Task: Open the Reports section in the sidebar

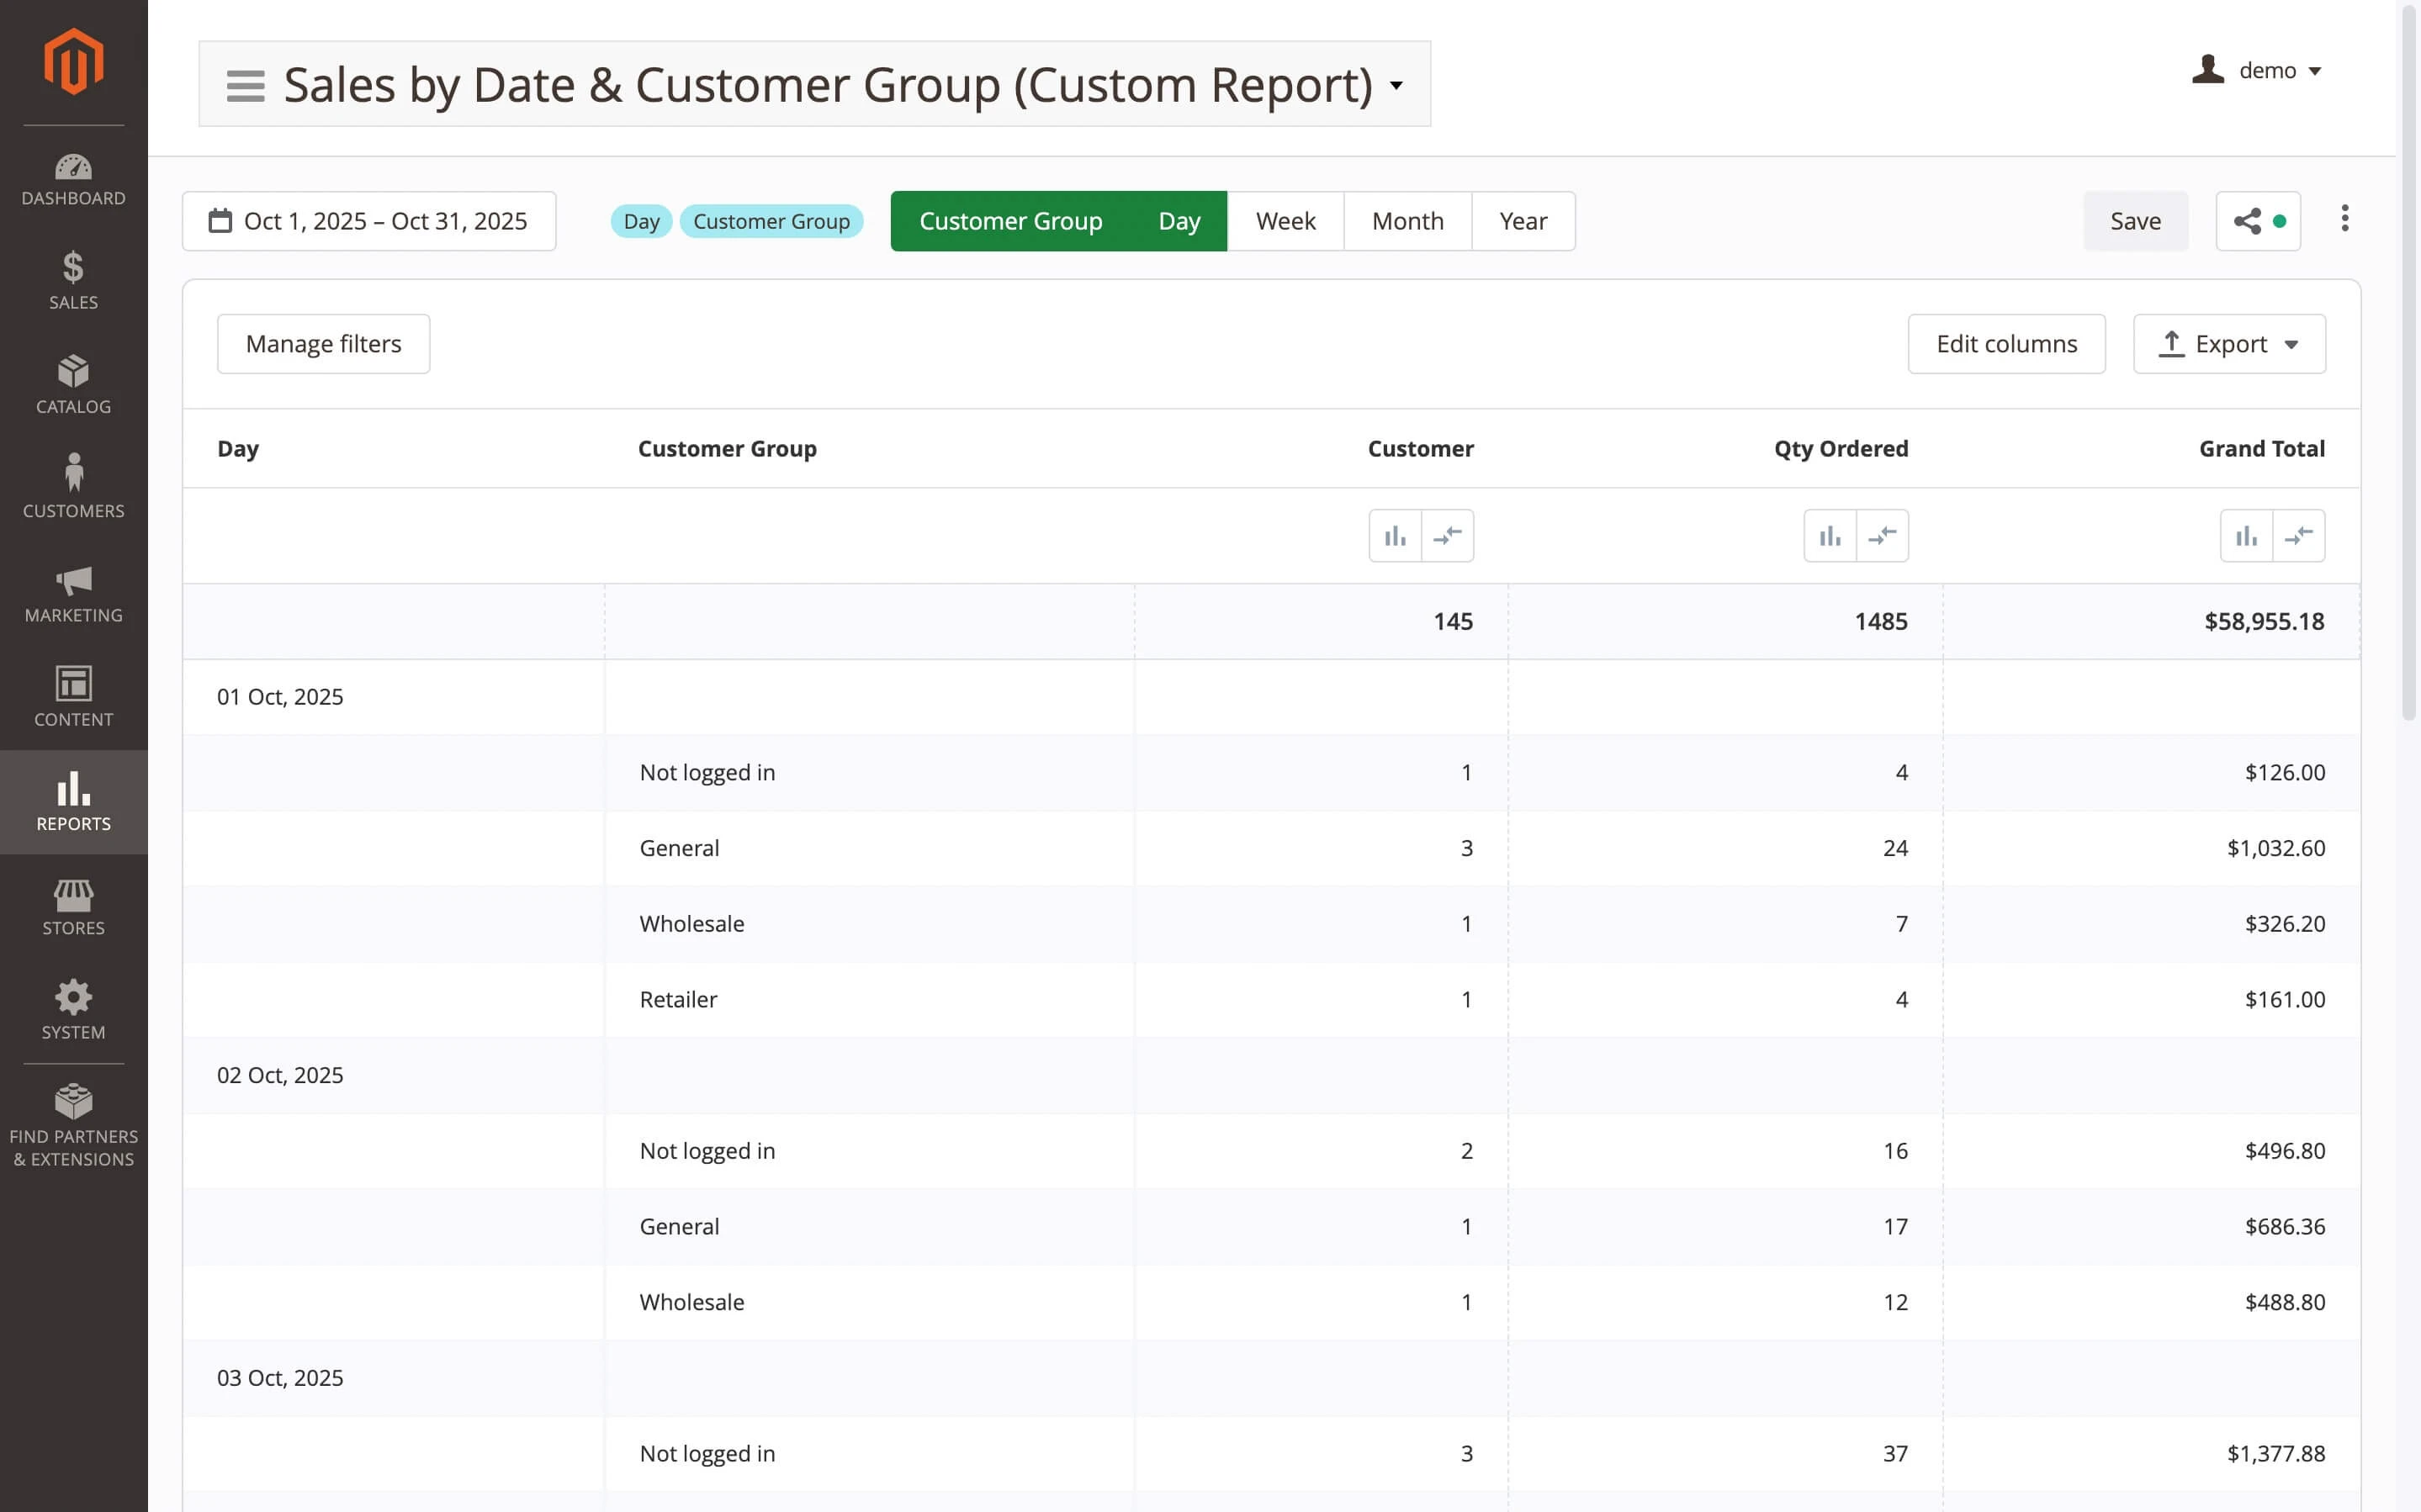Action: [73, 802]
